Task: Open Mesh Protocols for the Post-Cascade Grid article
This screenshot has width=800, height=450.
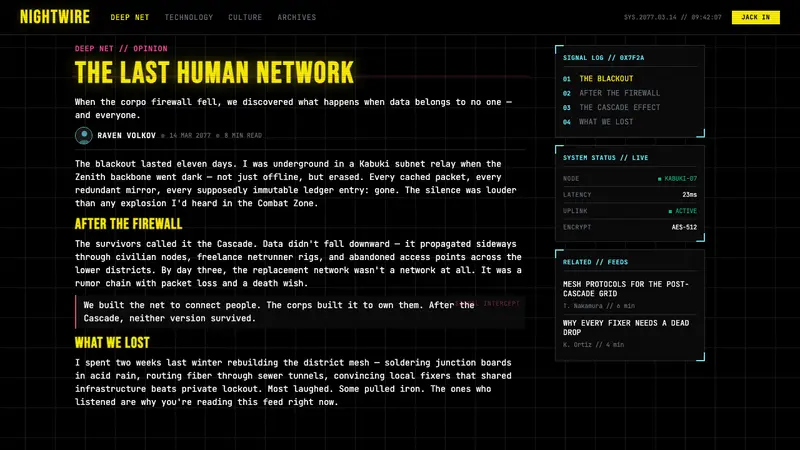Action: (626, 289)
